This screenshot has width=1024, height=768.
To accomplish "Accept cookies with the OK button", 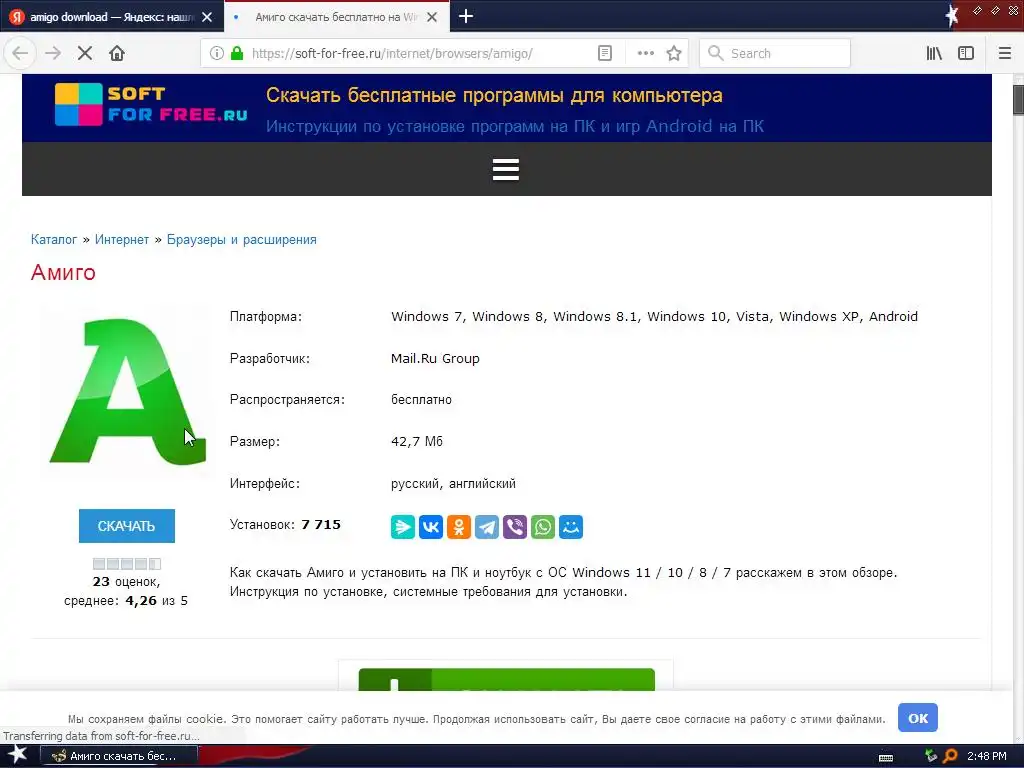I will tap(918, 718).
